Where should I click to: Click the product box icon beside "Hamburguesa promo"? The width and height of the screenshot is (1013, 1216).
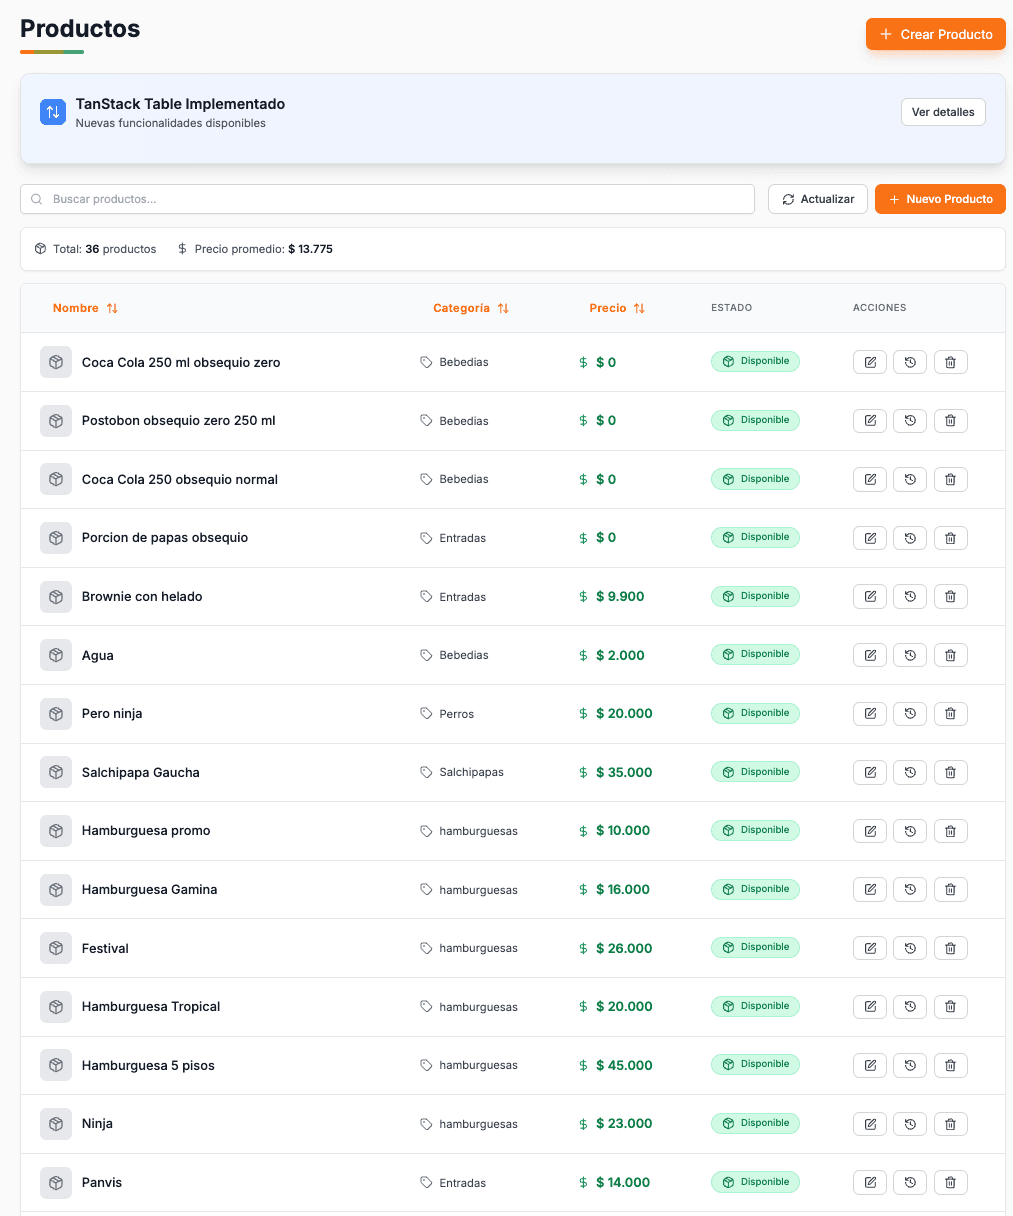pos(56,831)
